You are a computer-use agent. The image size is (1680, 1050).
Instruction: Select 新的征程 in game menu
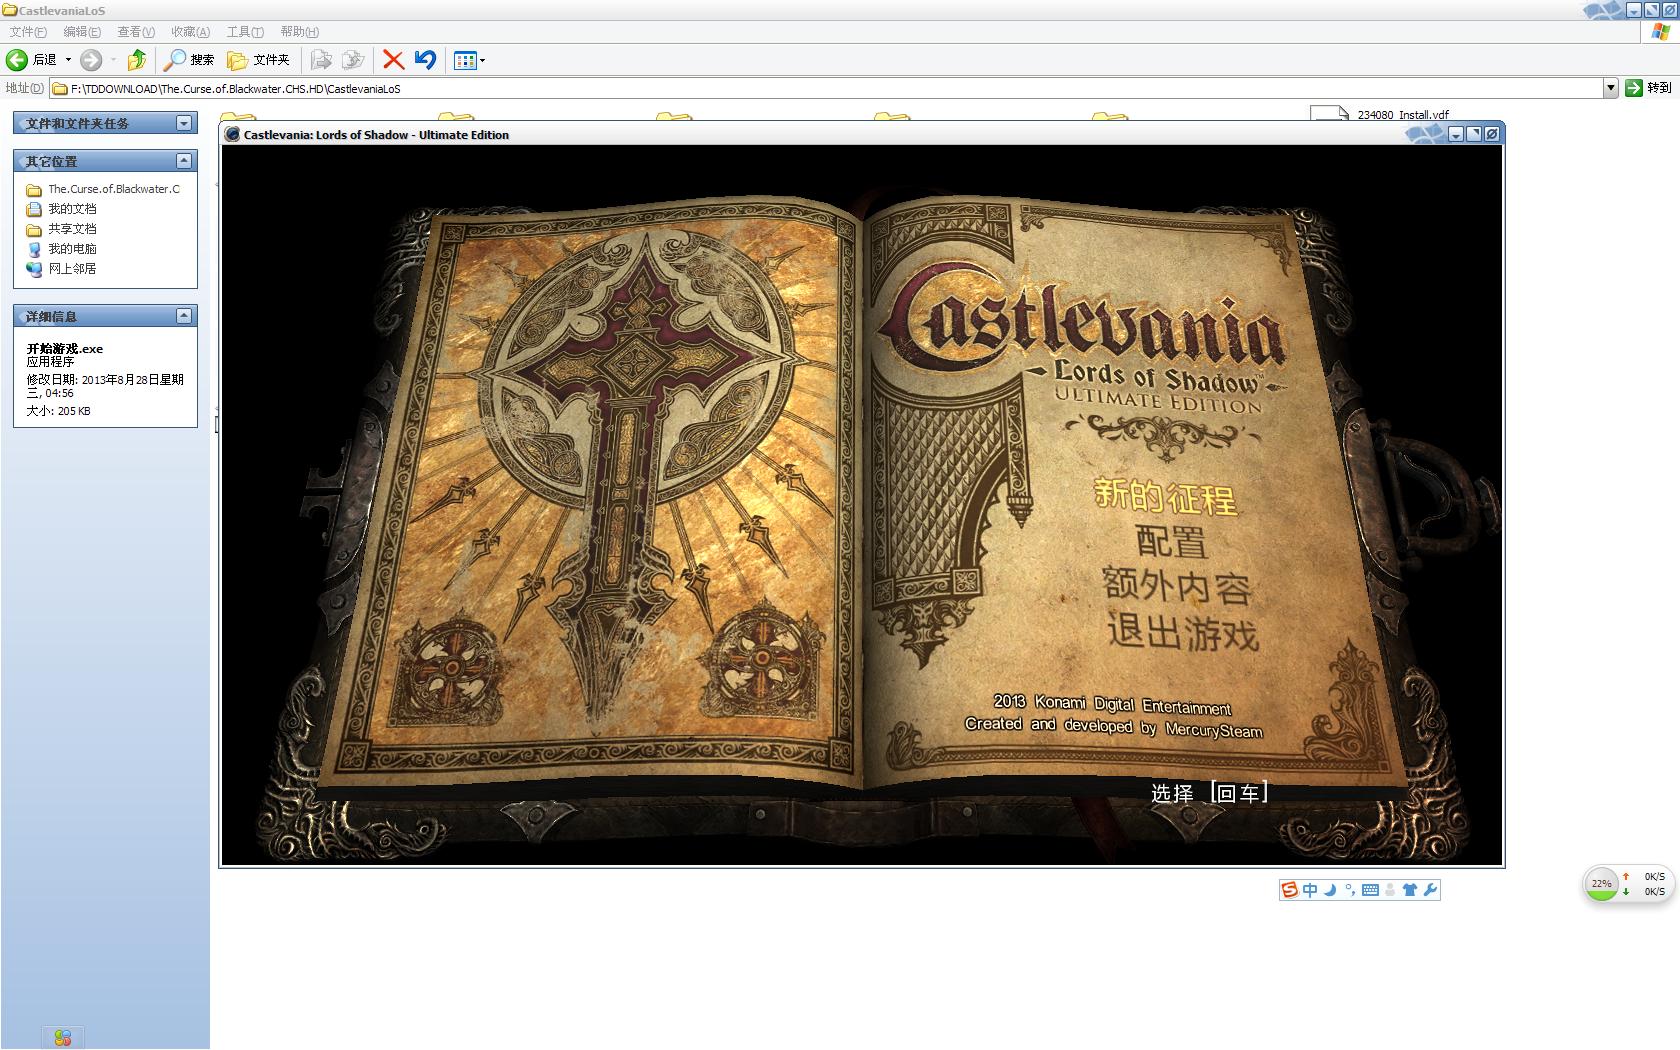point(1166,496)
